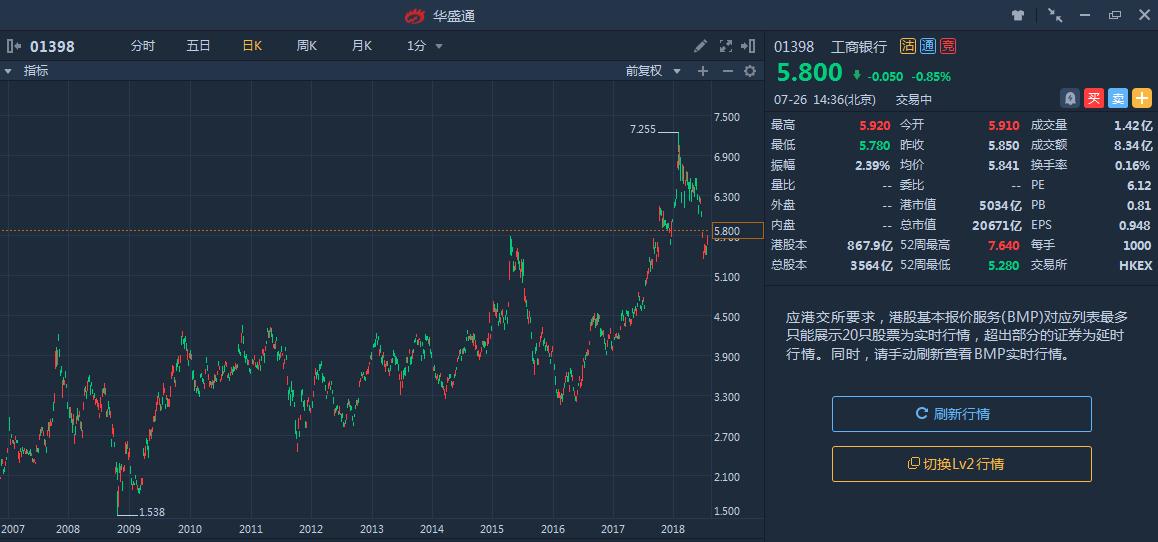Viewport: 1158px width, 542px height.
Task: Click the 切换Lv2行情 button
Action: (962, 464)
